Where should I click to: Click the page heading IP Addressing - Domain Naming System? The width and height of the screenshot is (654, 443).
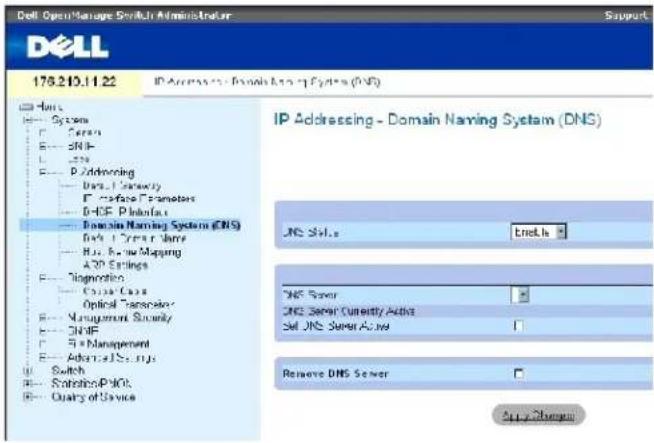pyautogui.click(x=438, y=120)
